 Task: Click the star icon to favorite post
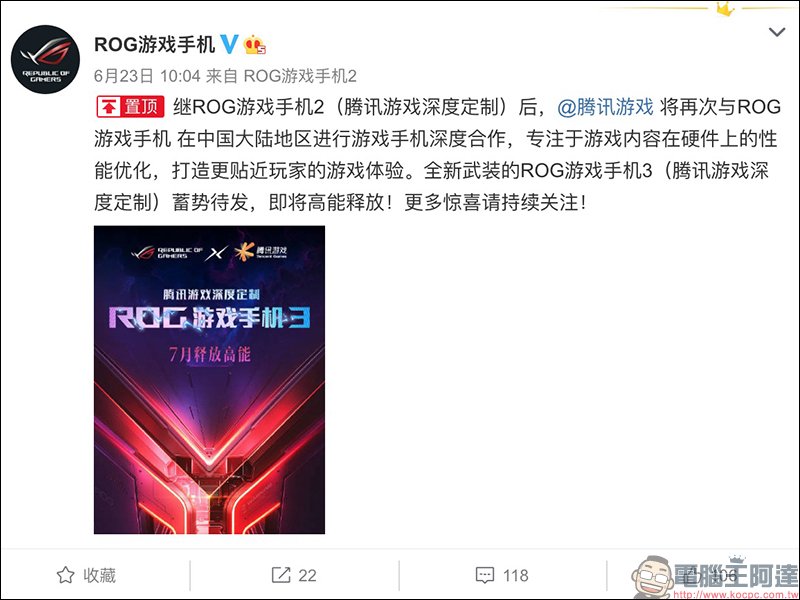pos(65,575)
